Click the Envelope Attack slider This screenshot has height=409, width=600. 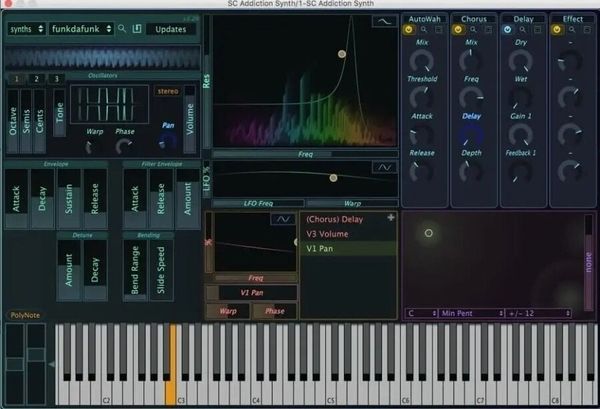16,199
